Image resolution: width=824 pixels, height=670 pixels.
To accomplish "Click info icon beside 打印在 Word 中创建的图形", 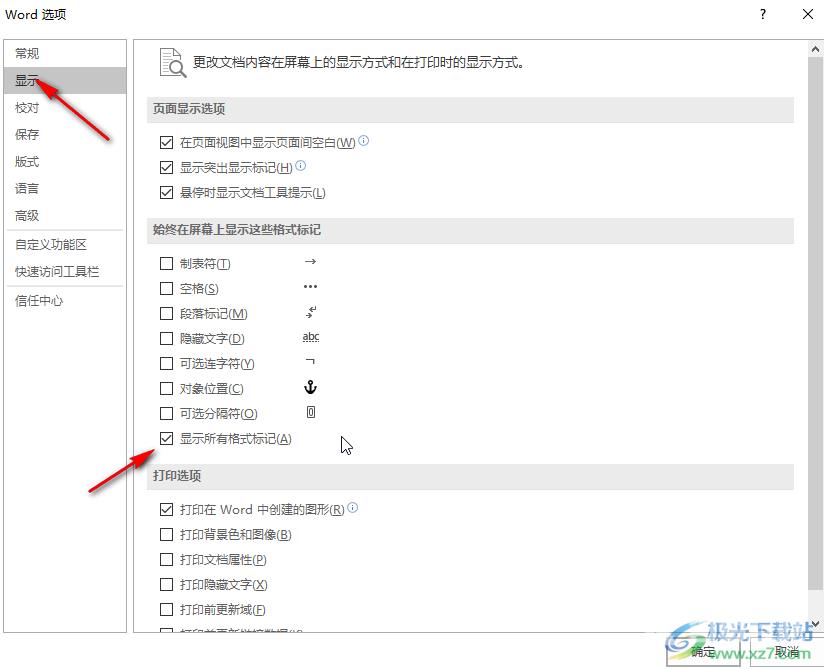I will click(353, 507).
